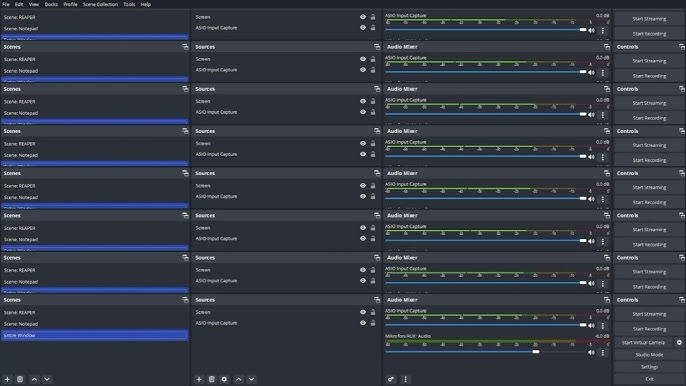Open OBS Settings from Controls

pos(649,367)
